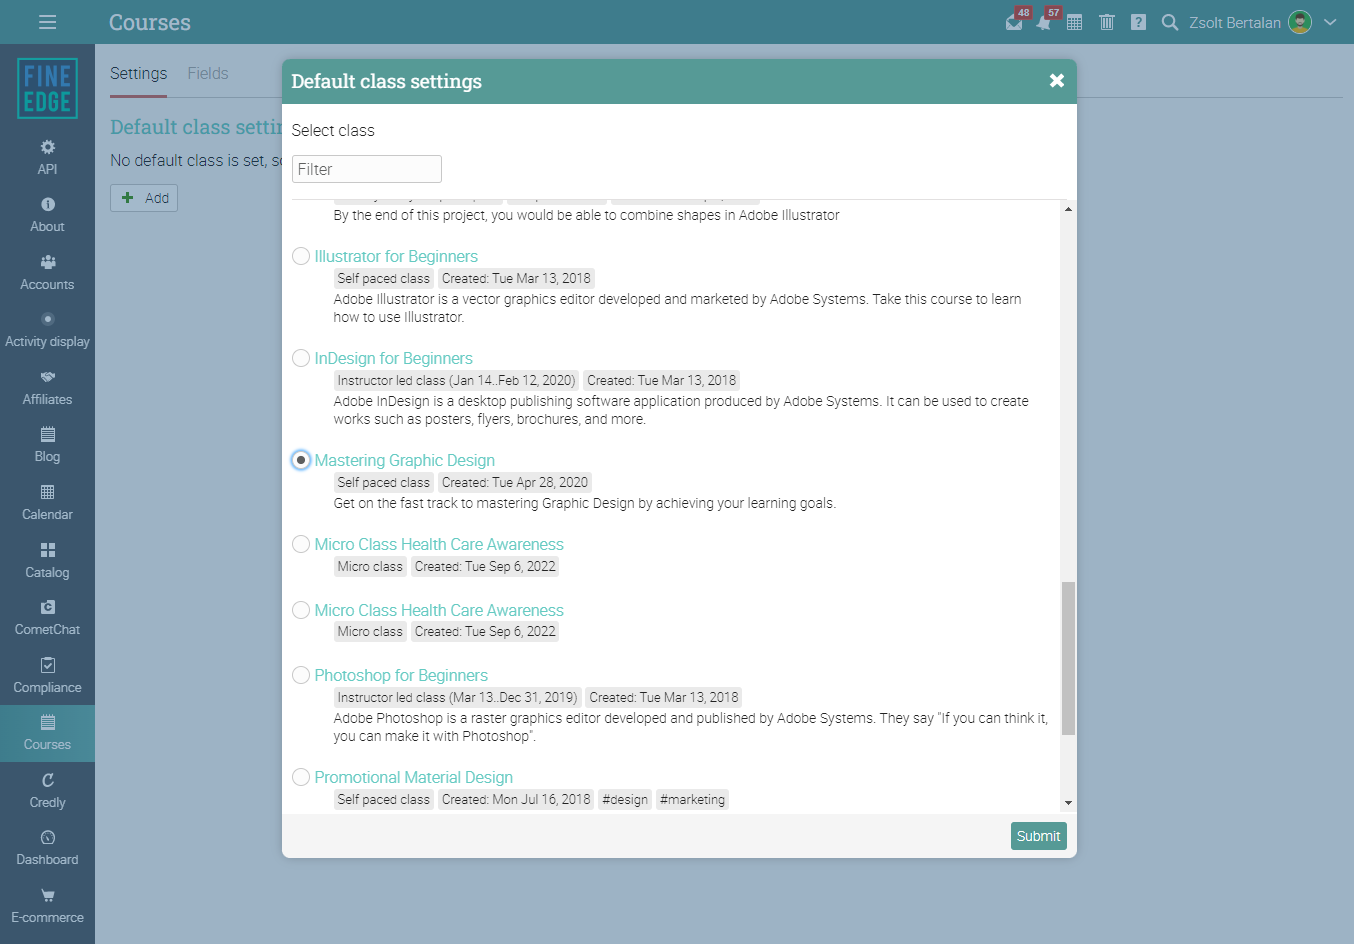Viewport: 1354px width, 944px height.
Task: Open the Photoshop for Beginners link
Action: coord(401,675)
